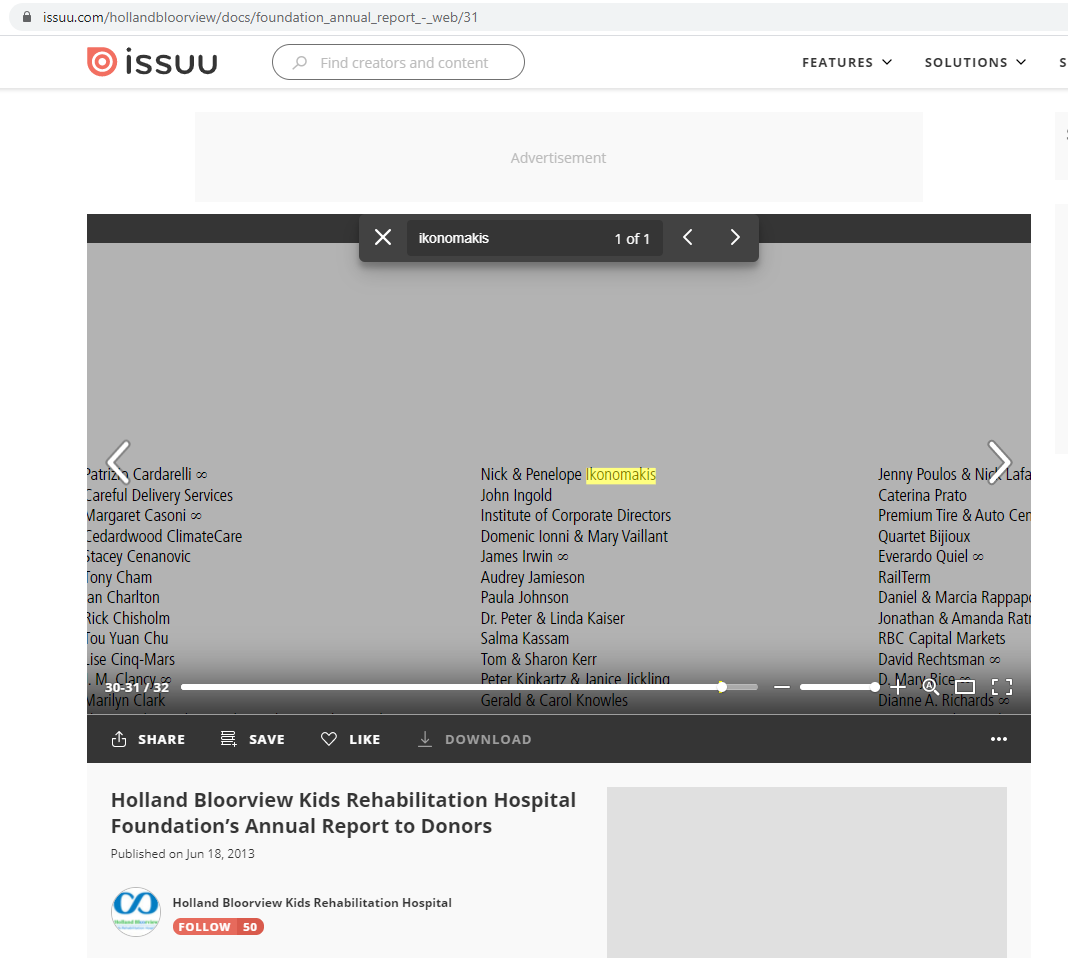Image resolution: width=1068 pixels, height=958 pixels.
Task: Click 'Paula Johnson' in donor list
Action: pyautogui.click(x=524, y=597)
